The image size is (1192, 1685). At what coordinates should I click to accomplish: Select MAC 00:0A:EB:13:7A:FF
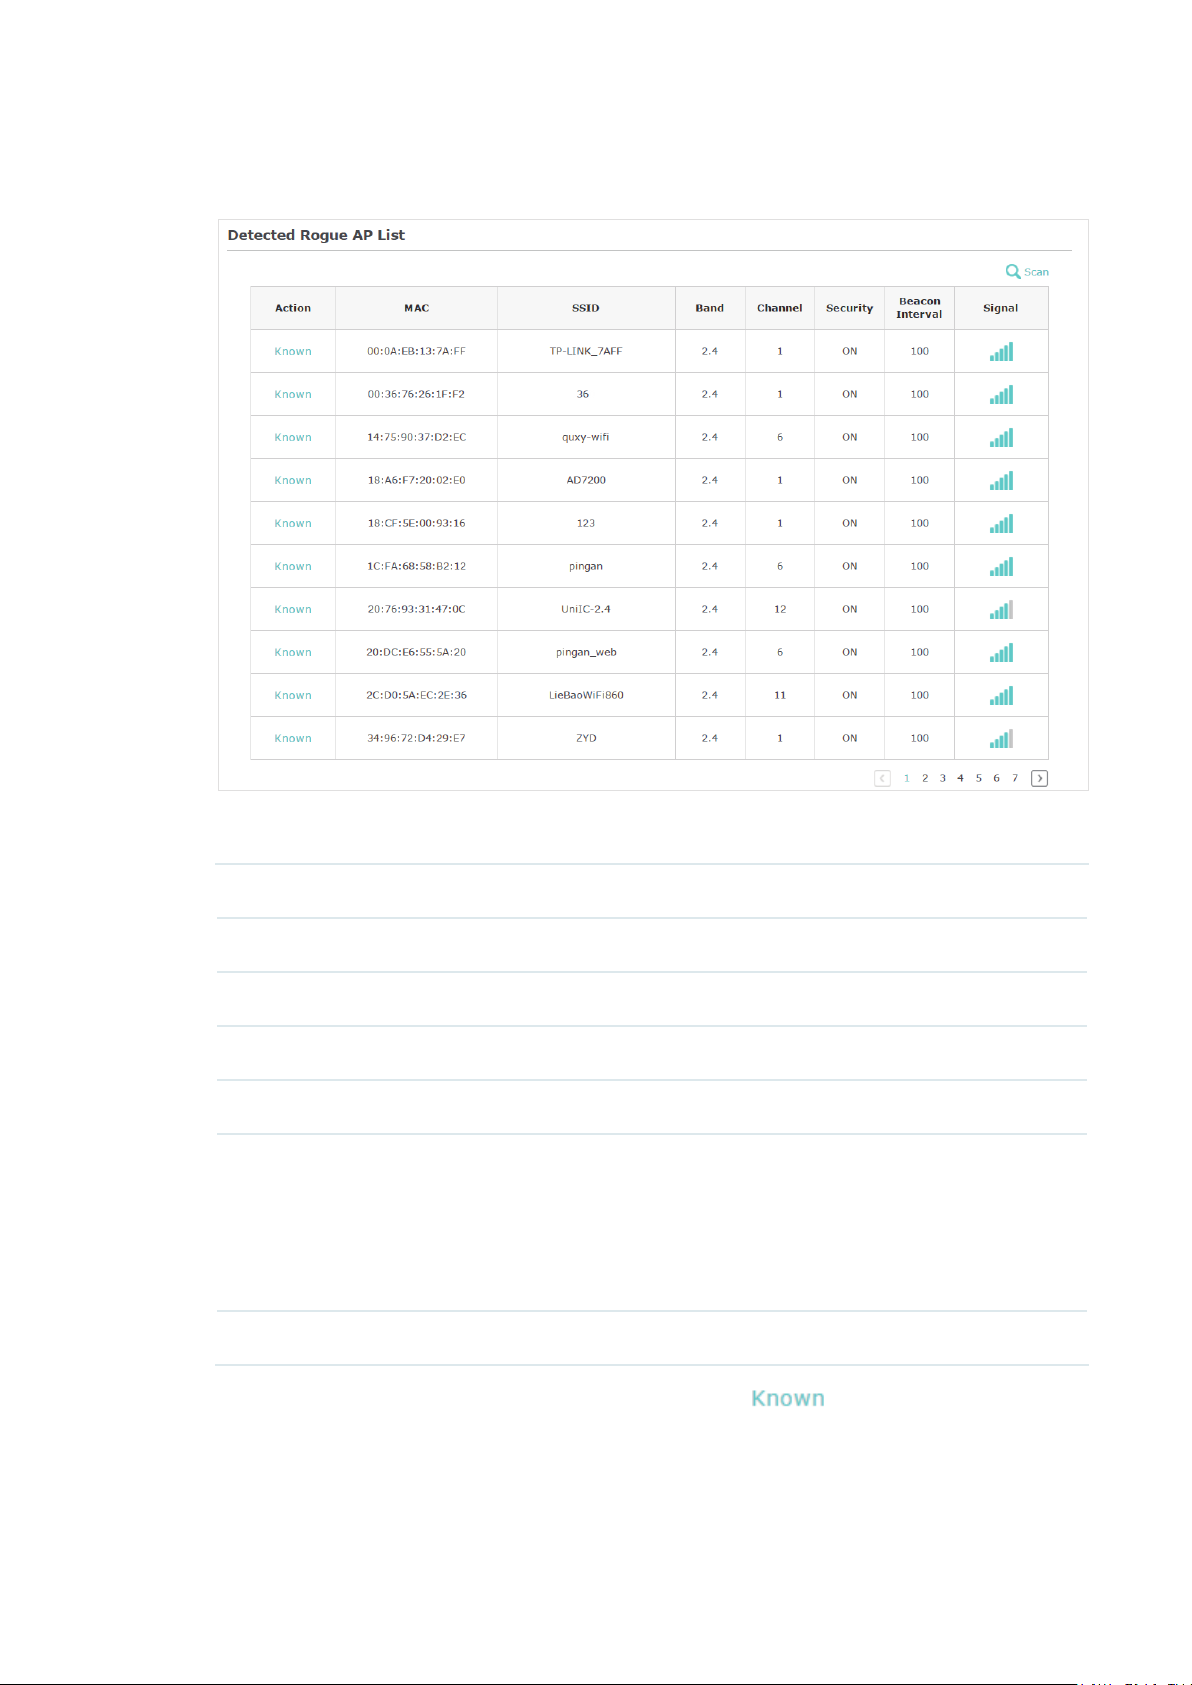(x=416, y=351)
